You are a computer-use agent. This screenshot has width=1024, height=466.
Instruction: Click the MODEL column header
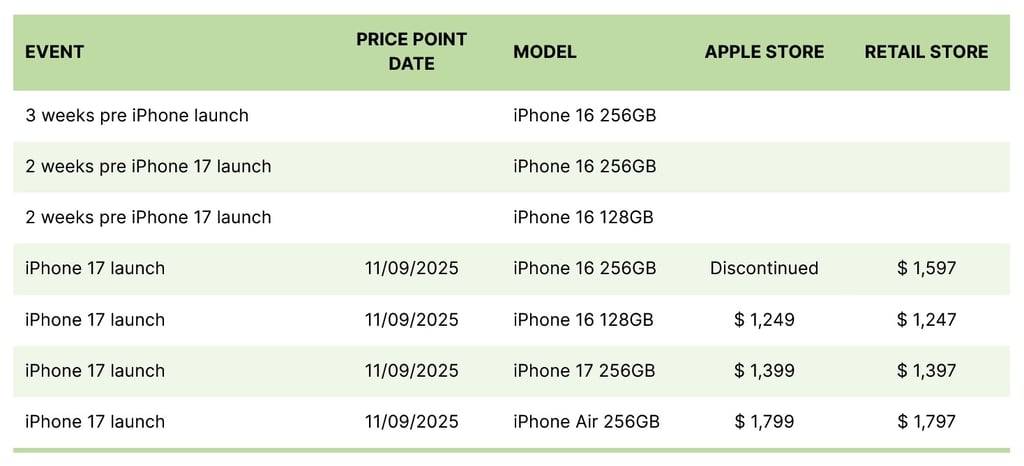tap(545, 52)
